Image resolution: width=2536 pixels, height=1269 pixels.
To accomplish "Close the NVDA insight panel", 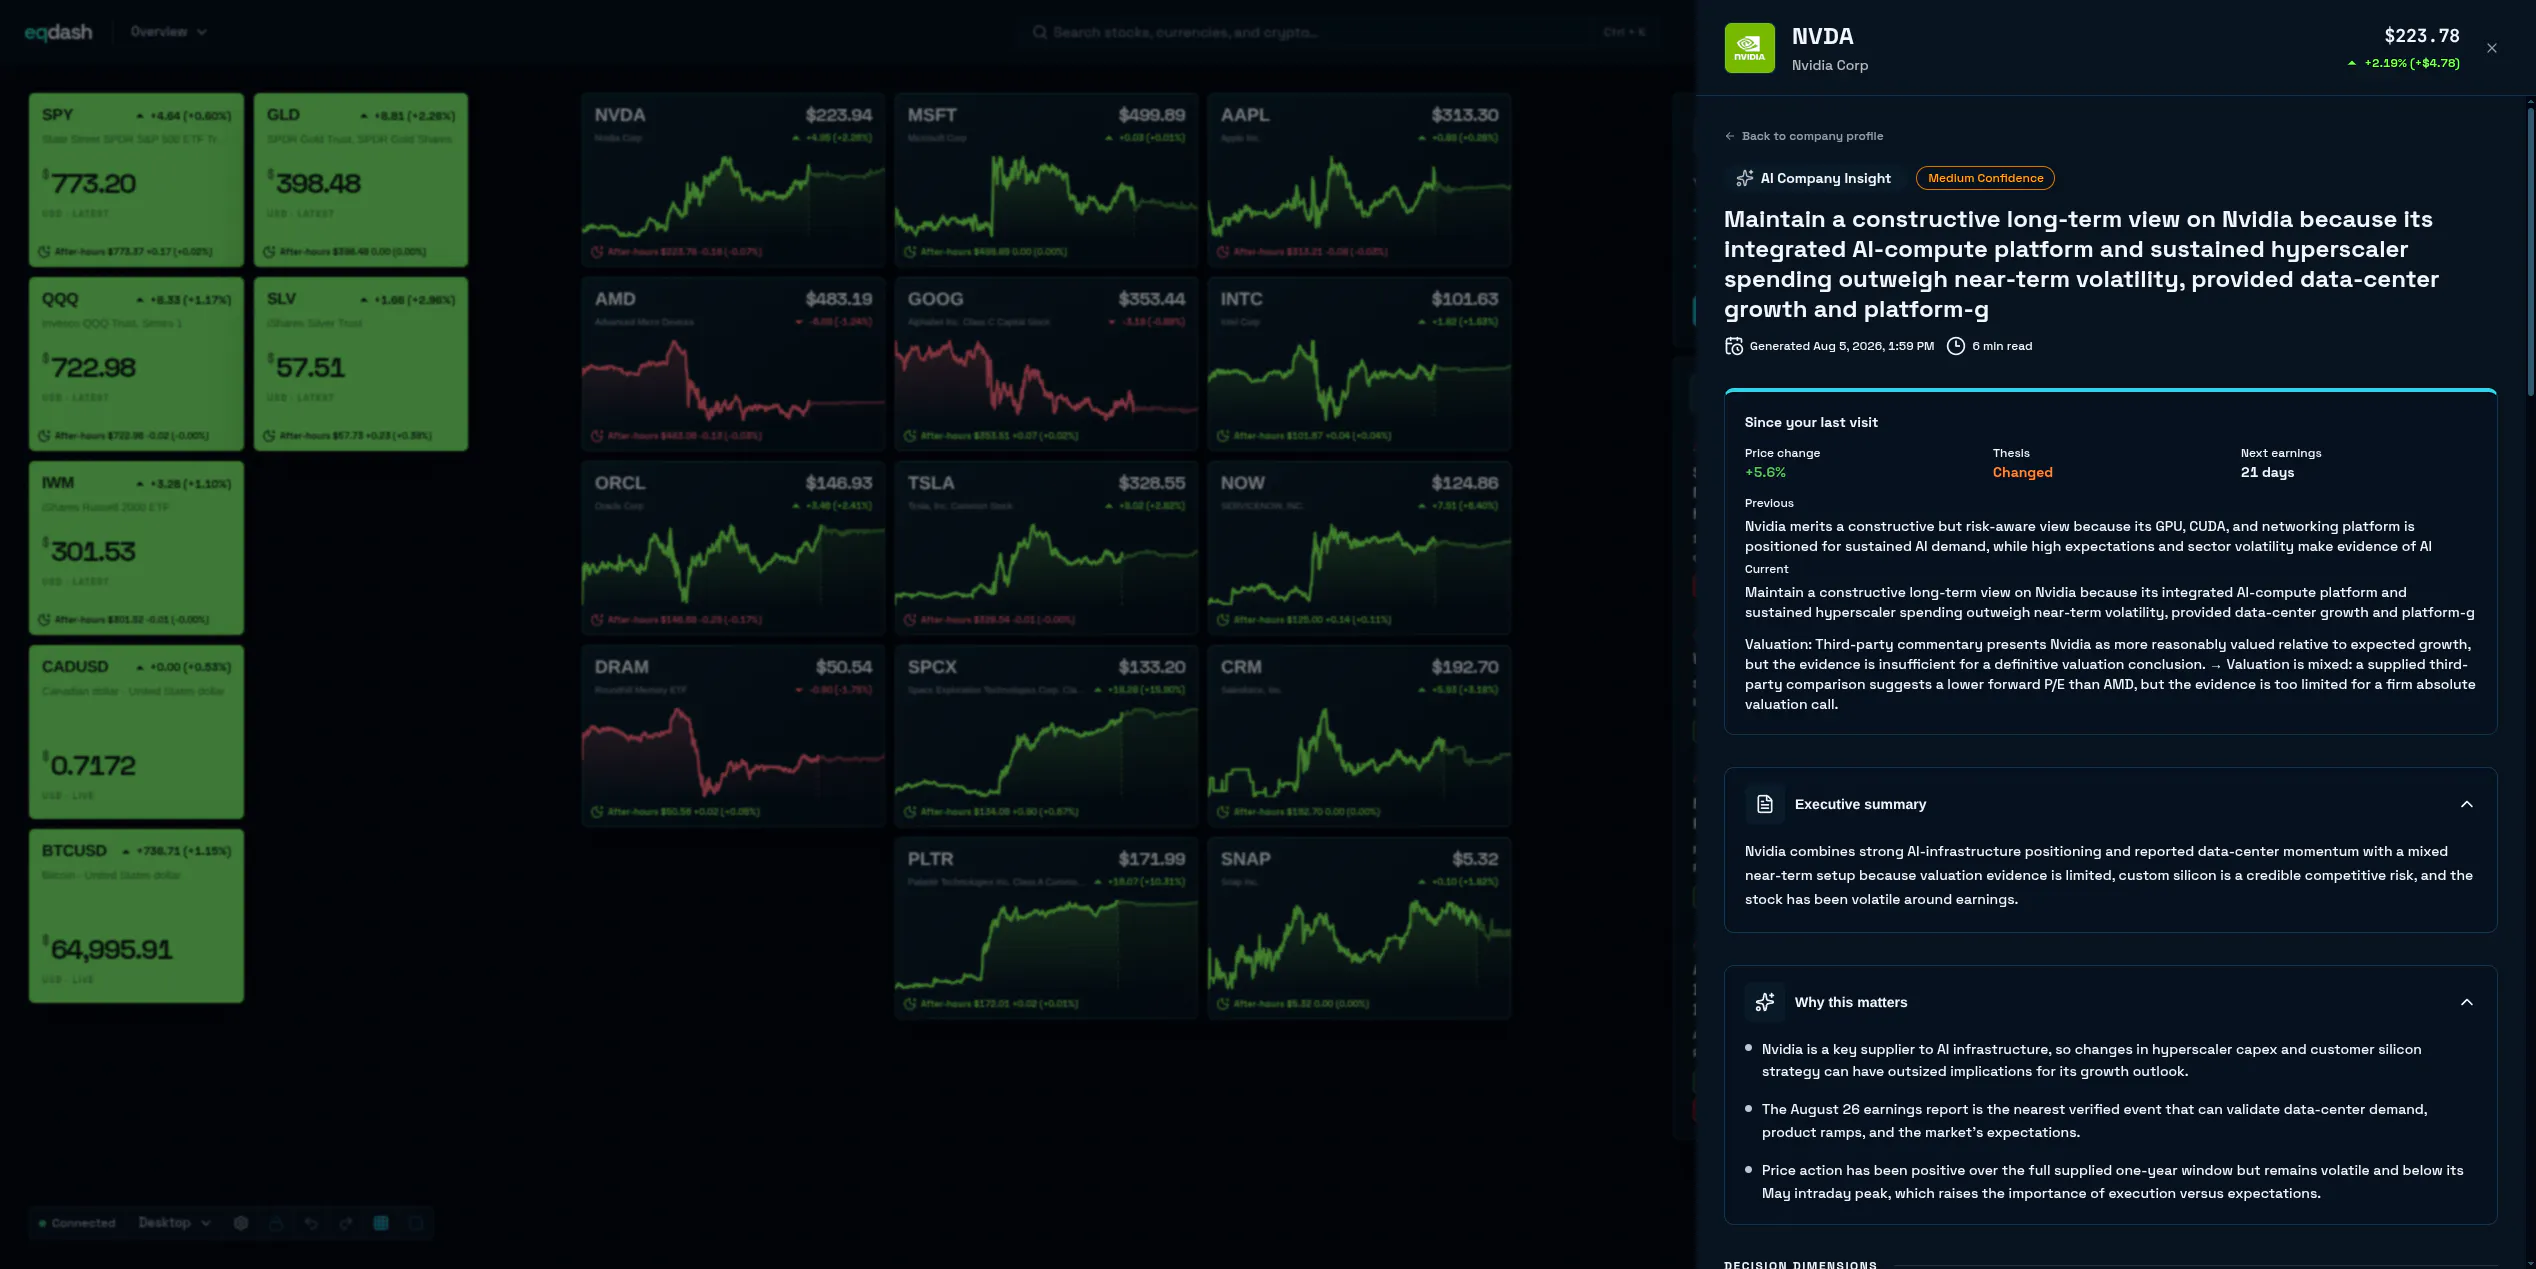I will click(2491, 48).
